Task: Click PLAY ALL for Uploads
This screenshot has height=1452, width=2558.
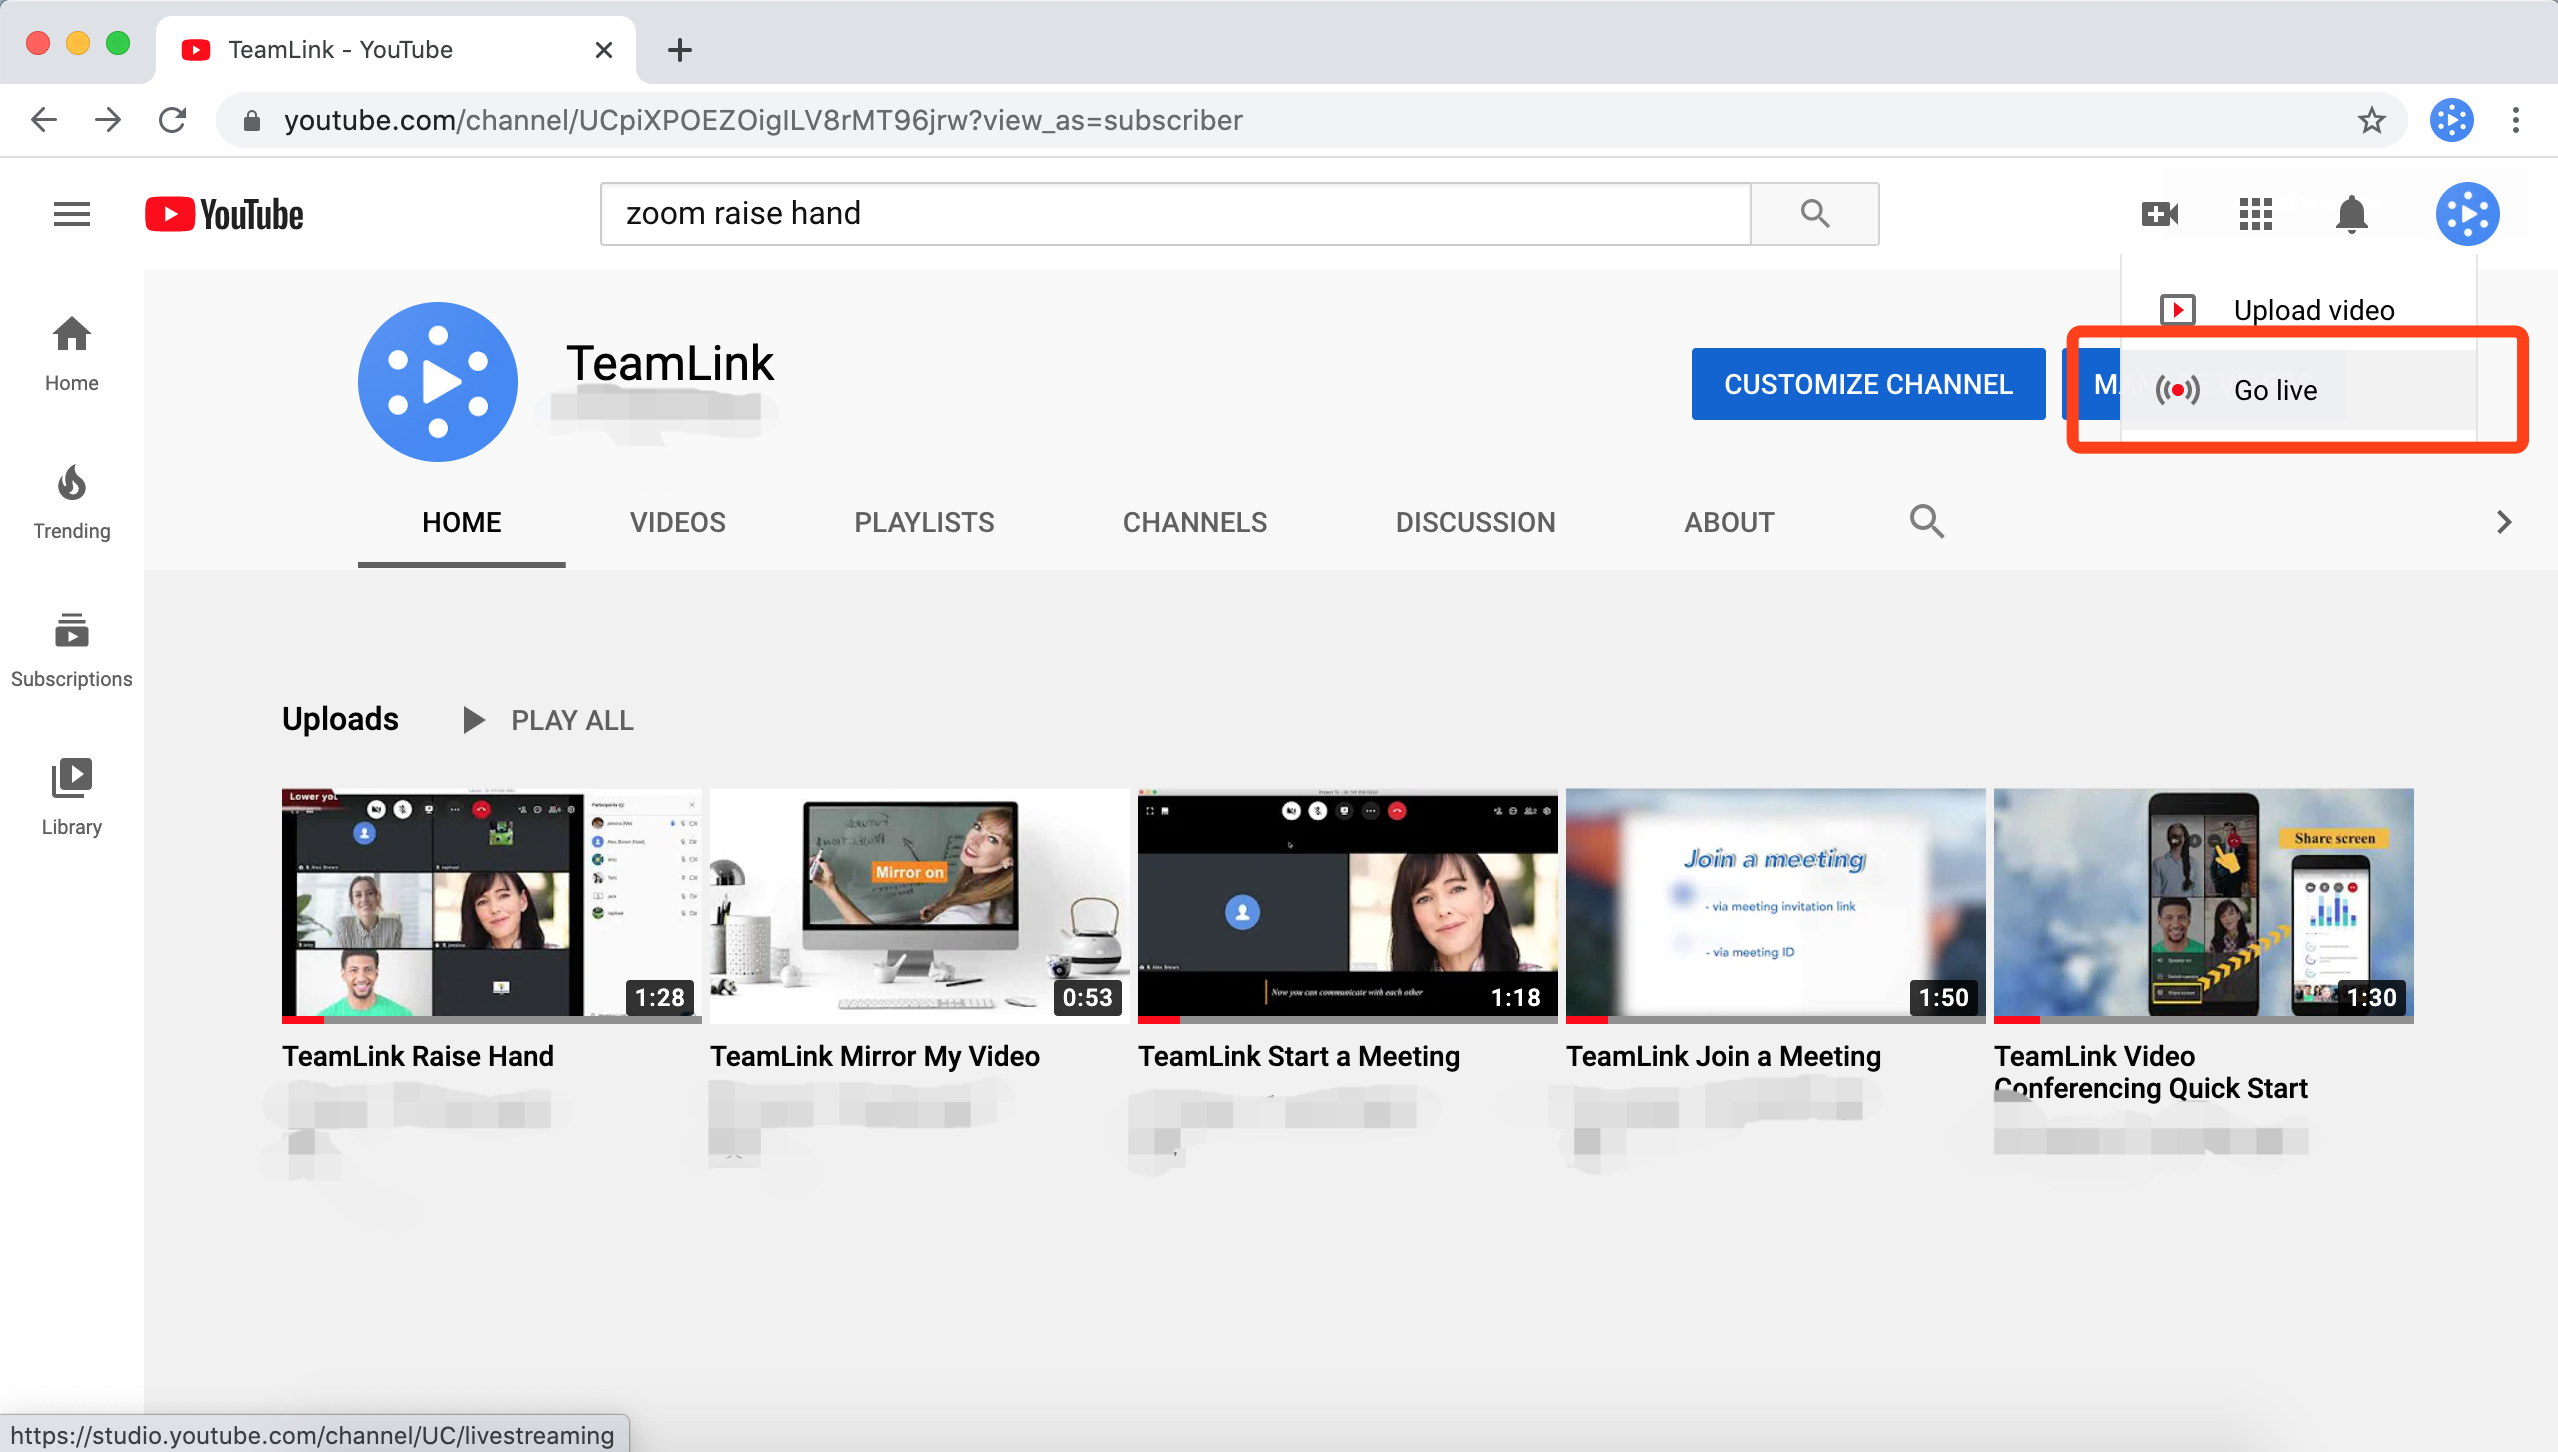Action: click(549, 720)
